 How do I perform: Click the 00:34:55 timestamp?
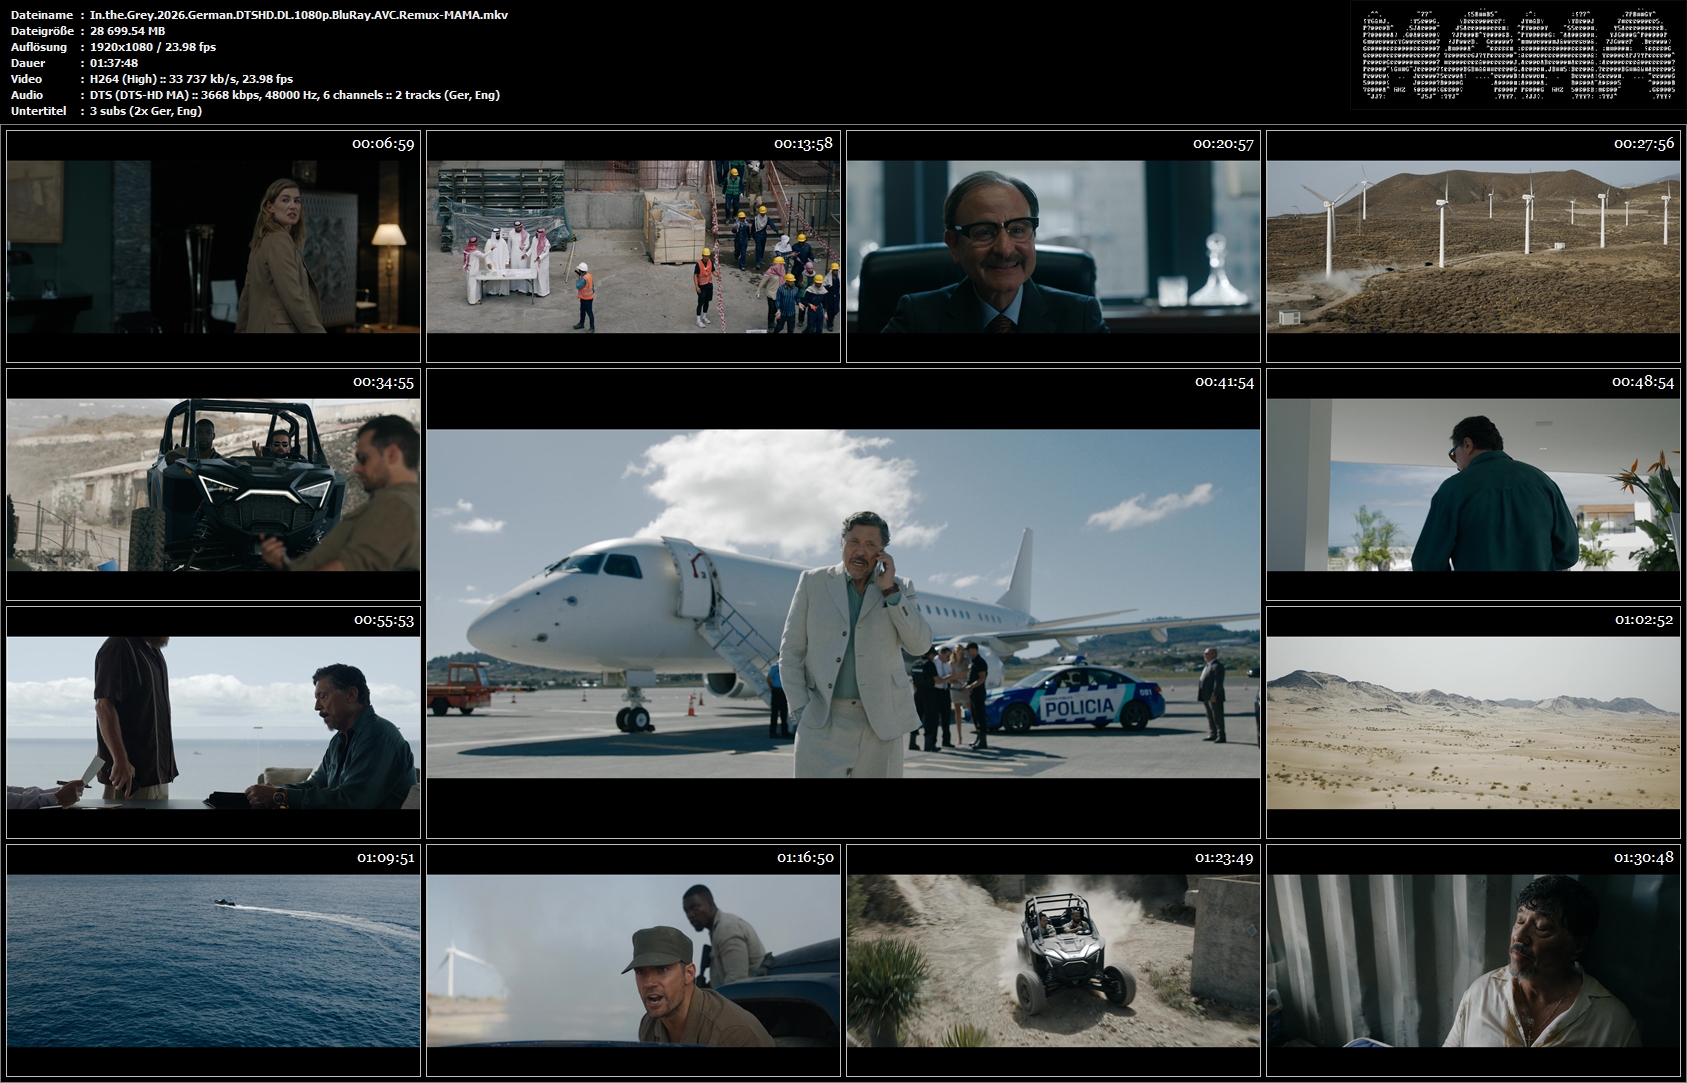click(383, 382)
